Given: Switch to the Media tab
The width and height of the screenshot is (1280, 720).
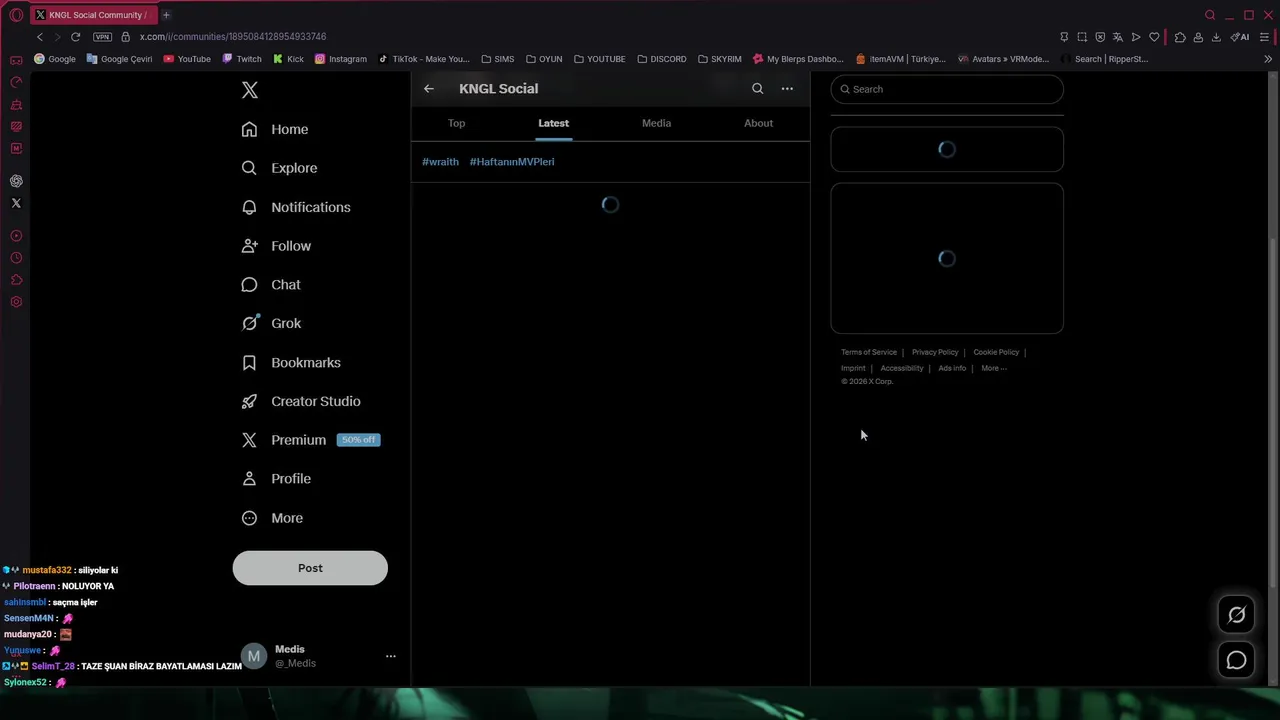Looking at the screenshot, I should click(656, 123).
